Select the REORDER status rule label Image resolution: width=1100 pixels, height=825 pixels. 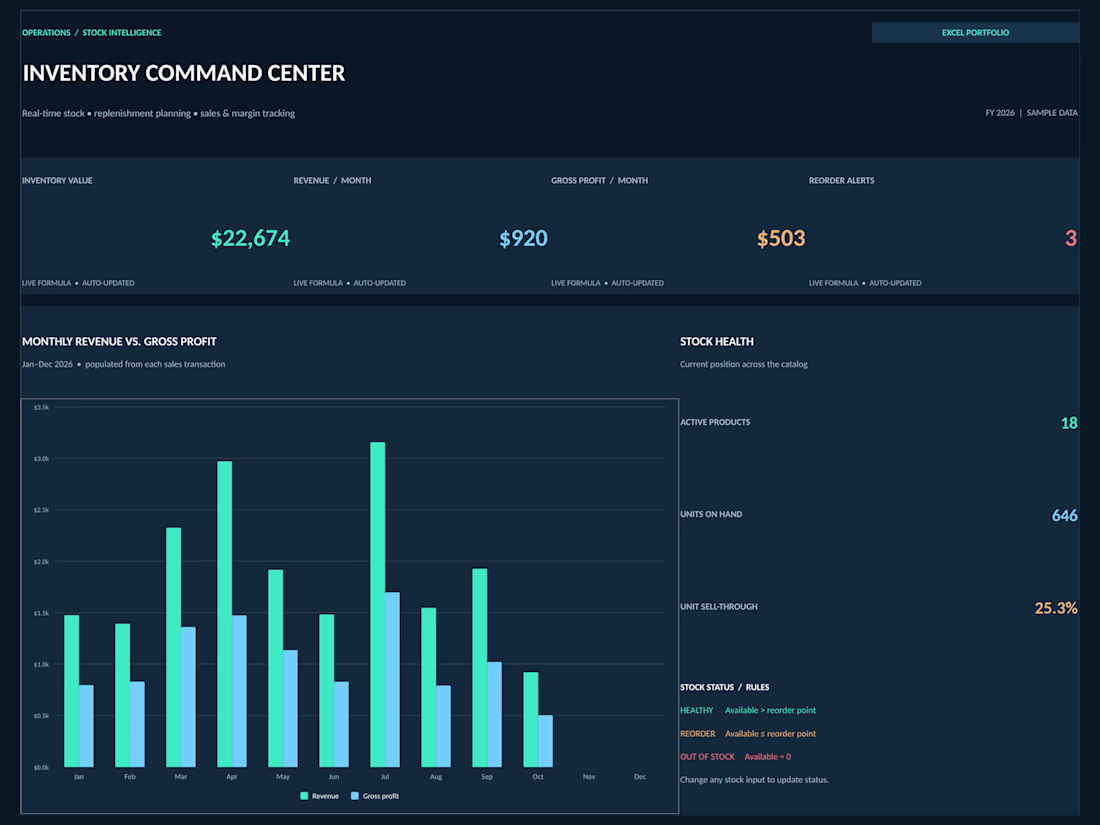(x=697, y=733)
